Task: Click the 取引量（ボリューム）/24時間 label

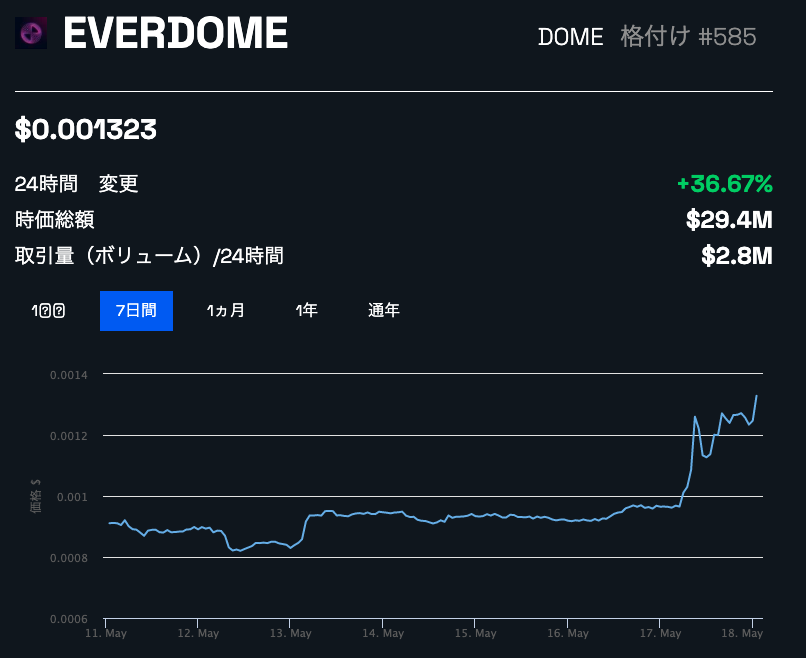Action: pos(149,256)
